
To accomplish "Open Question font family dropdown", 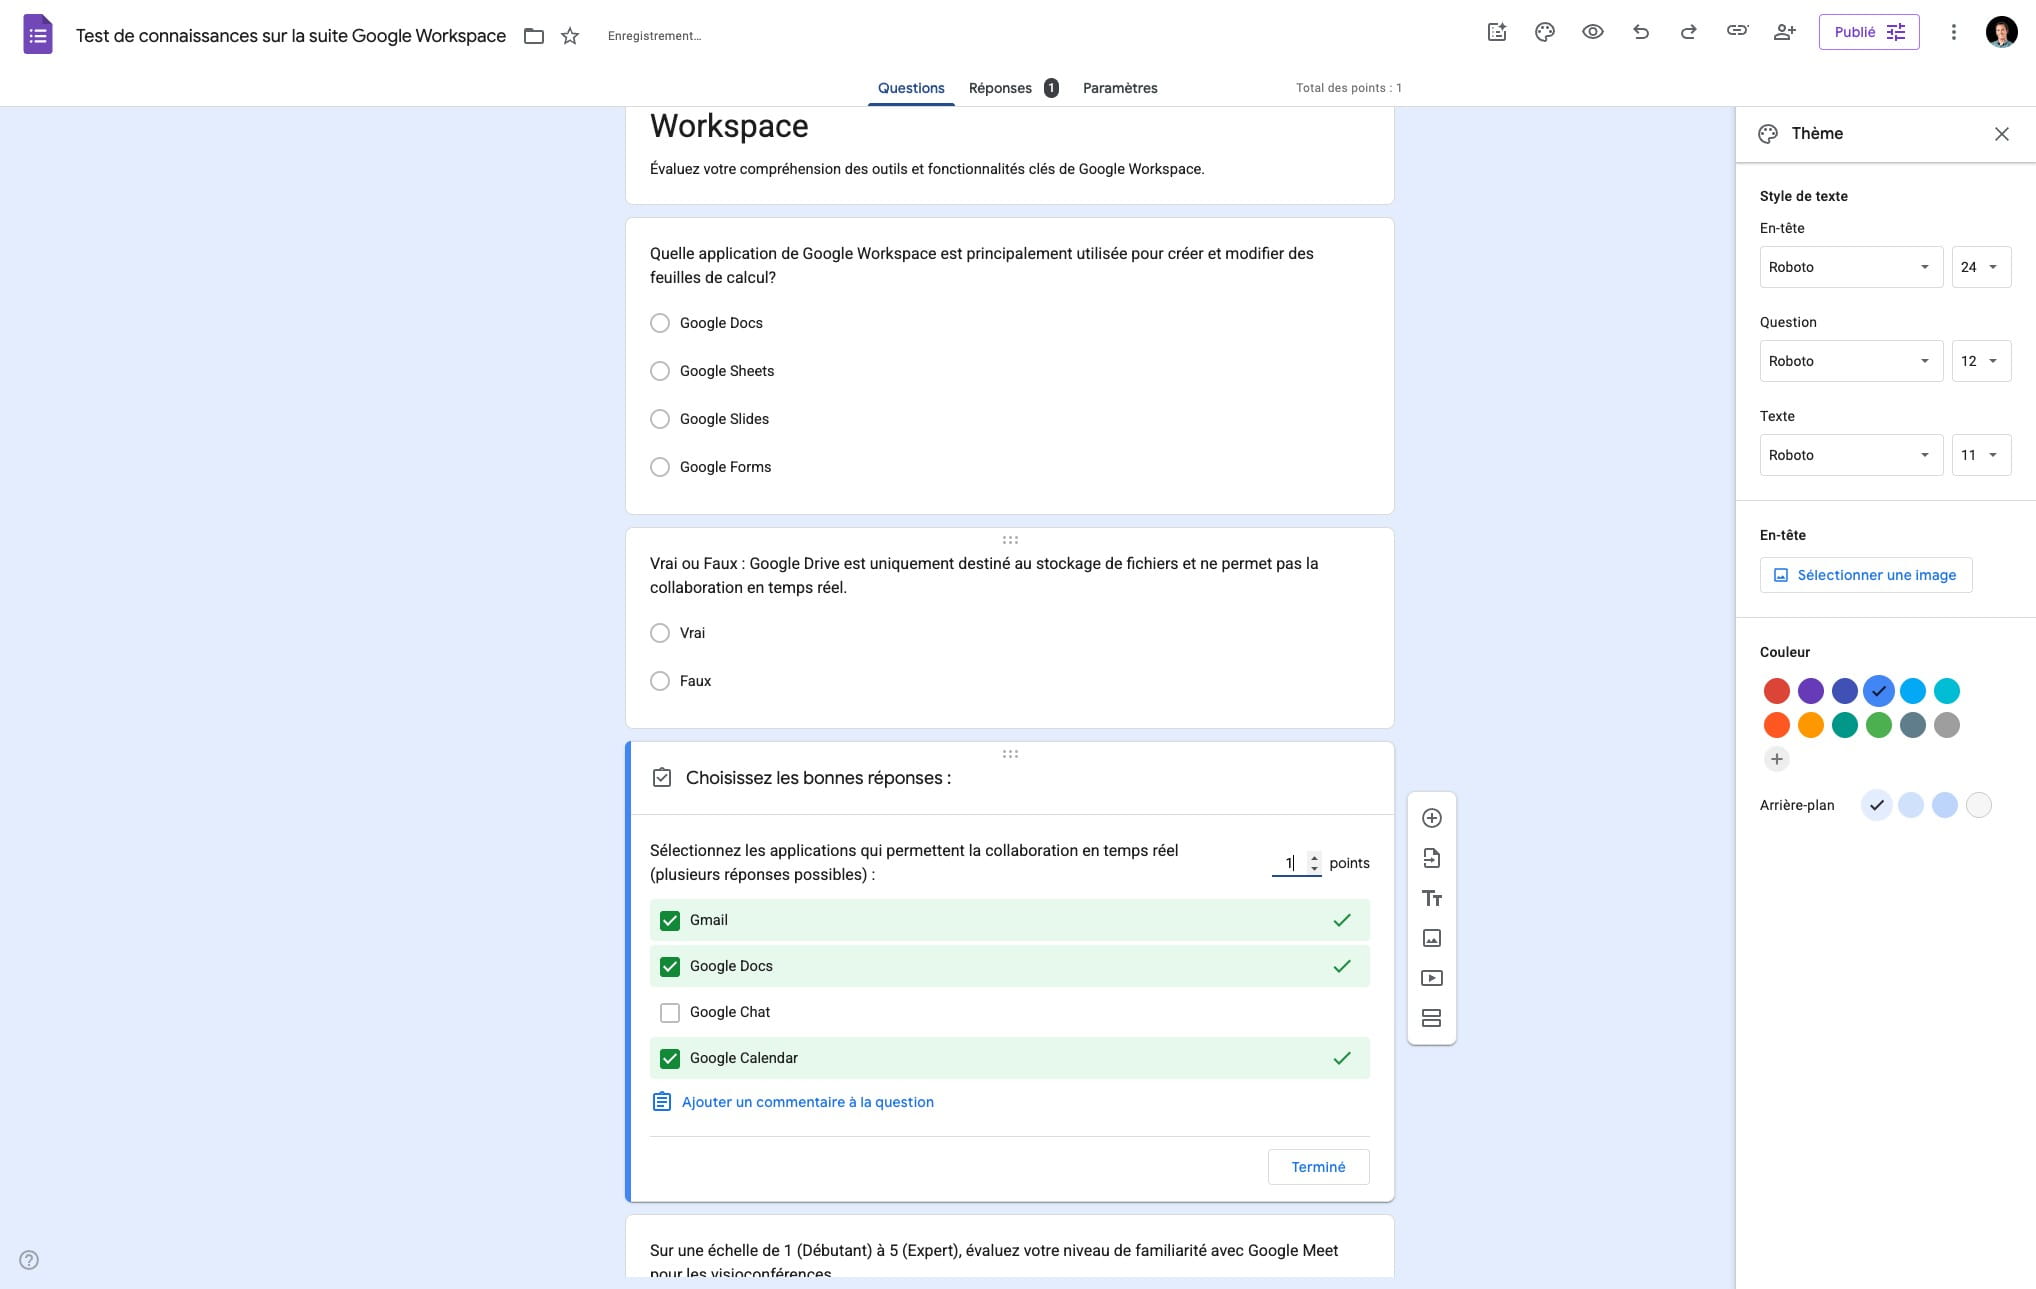I will coord(1851,361).
